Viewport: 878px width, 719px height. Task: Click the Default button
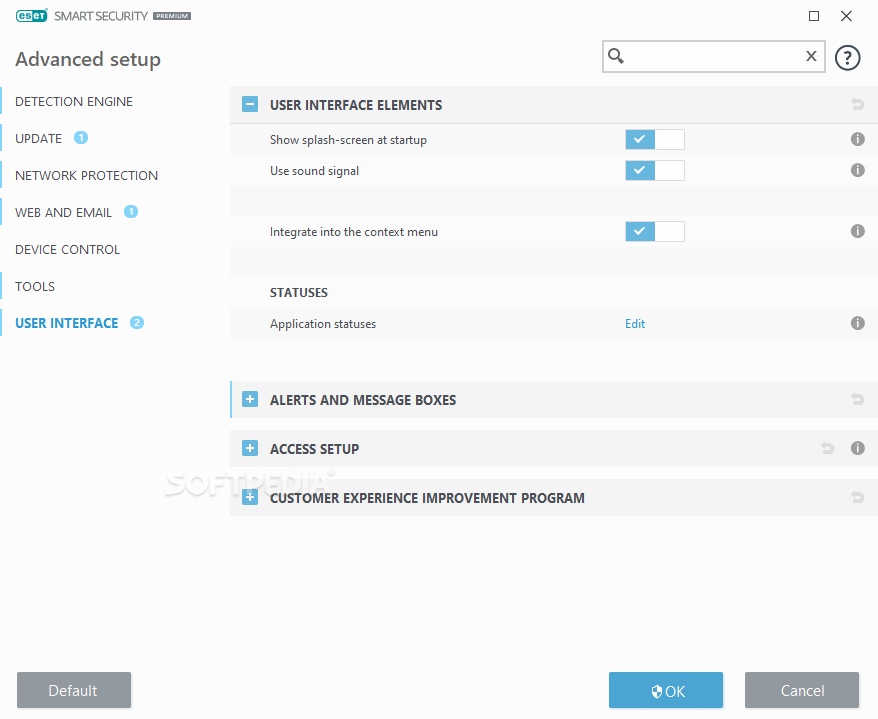[x=74, y=690]
